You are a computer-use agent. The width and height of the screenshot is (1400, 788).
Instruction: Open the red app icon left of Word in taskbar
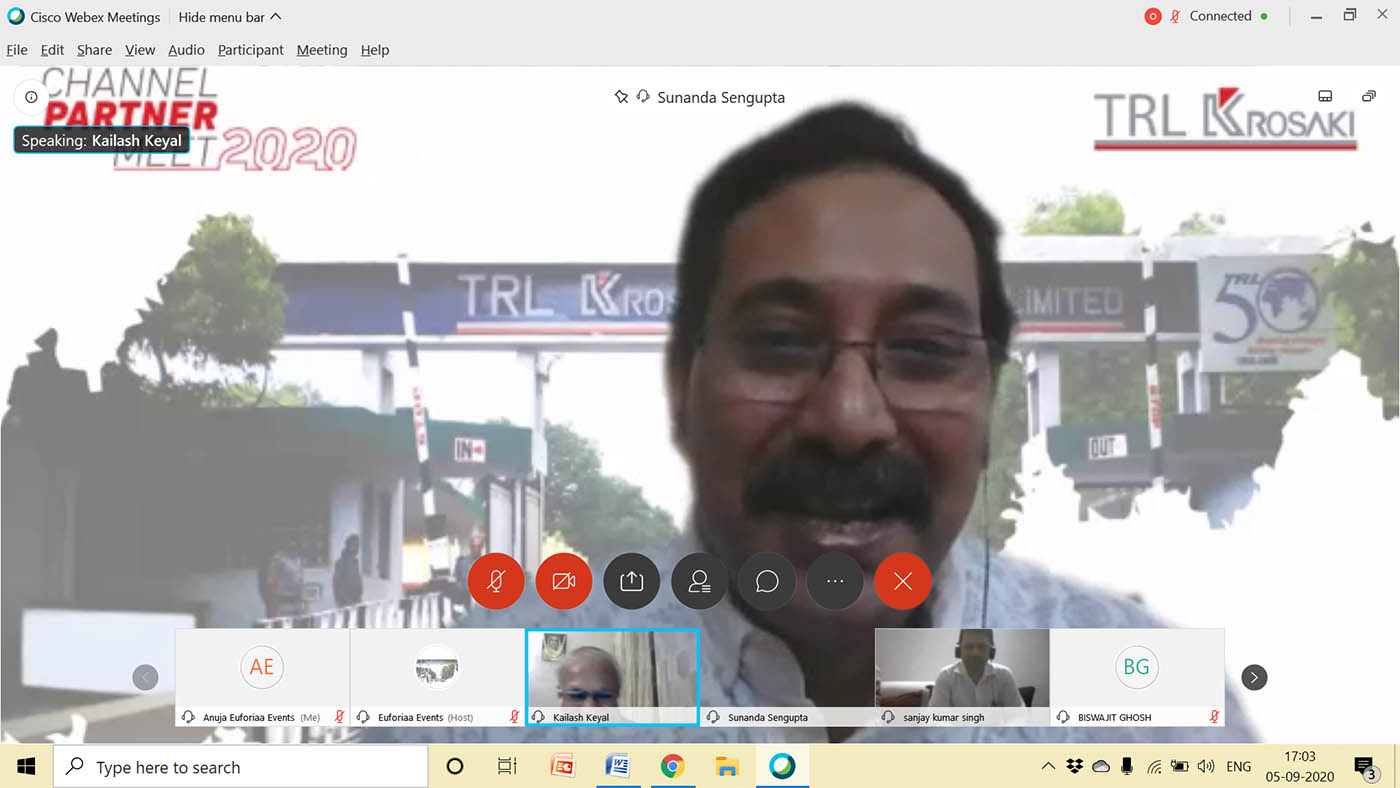click(563, 767)
